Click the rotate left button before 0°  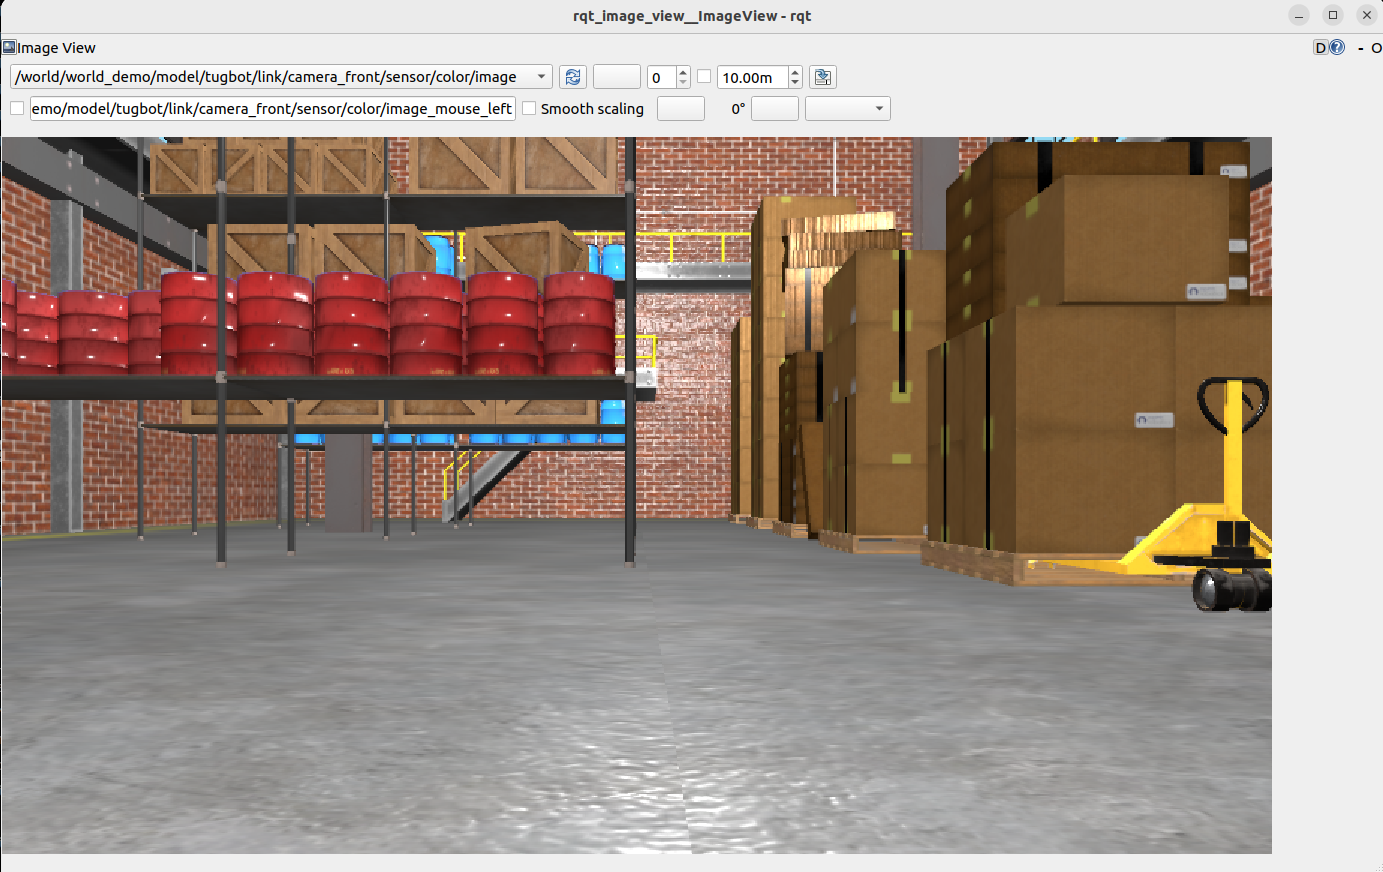tap(680, 108)
